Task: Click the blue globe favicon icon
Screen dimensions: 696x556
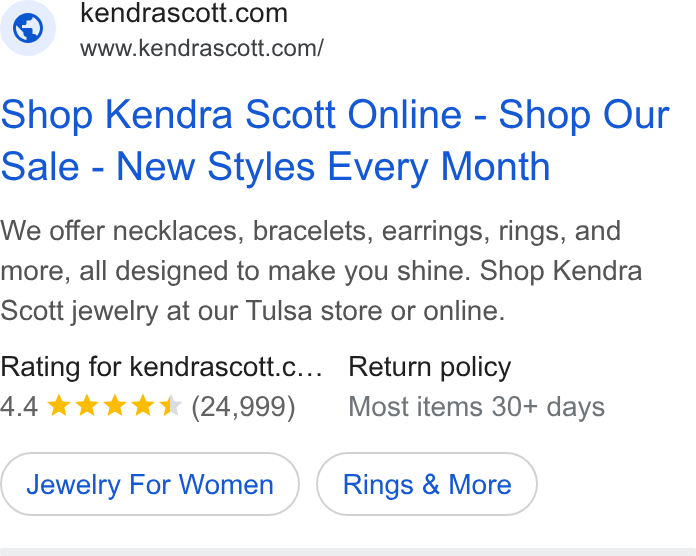Action: click(x=28, y=28)
